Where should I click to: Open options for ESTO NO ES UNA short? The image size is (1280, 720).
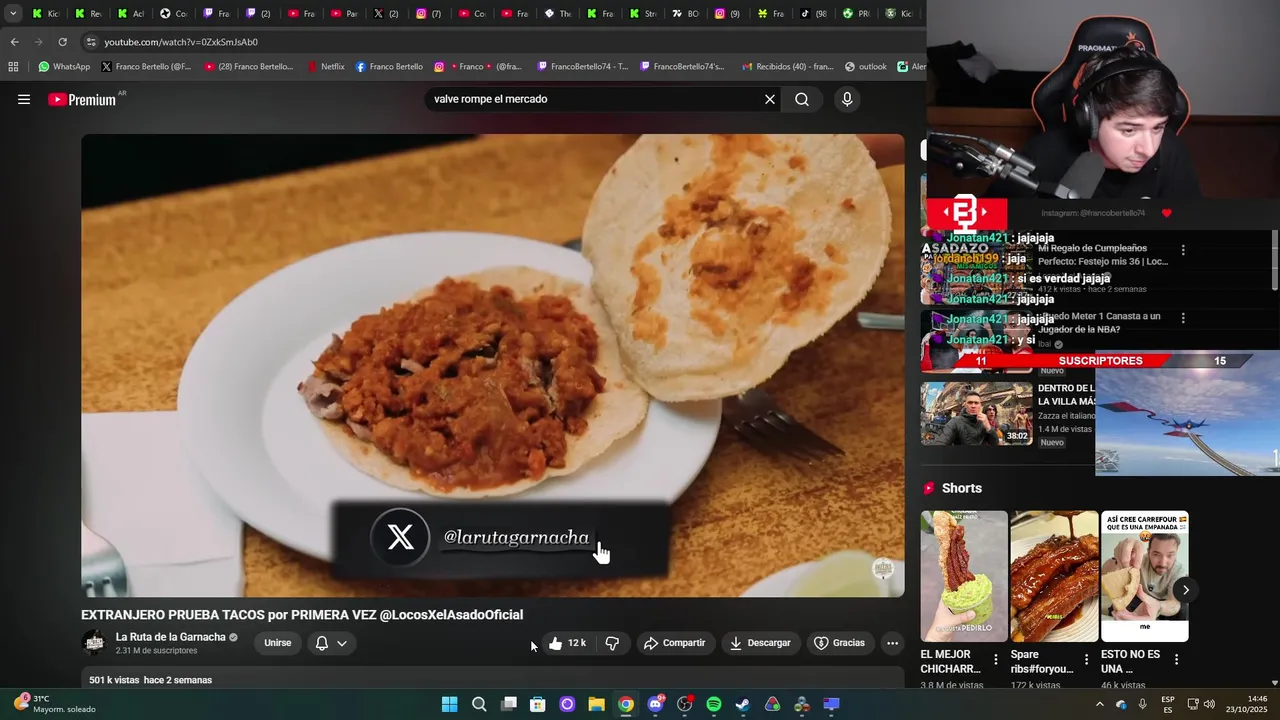tap(1176, 660)
